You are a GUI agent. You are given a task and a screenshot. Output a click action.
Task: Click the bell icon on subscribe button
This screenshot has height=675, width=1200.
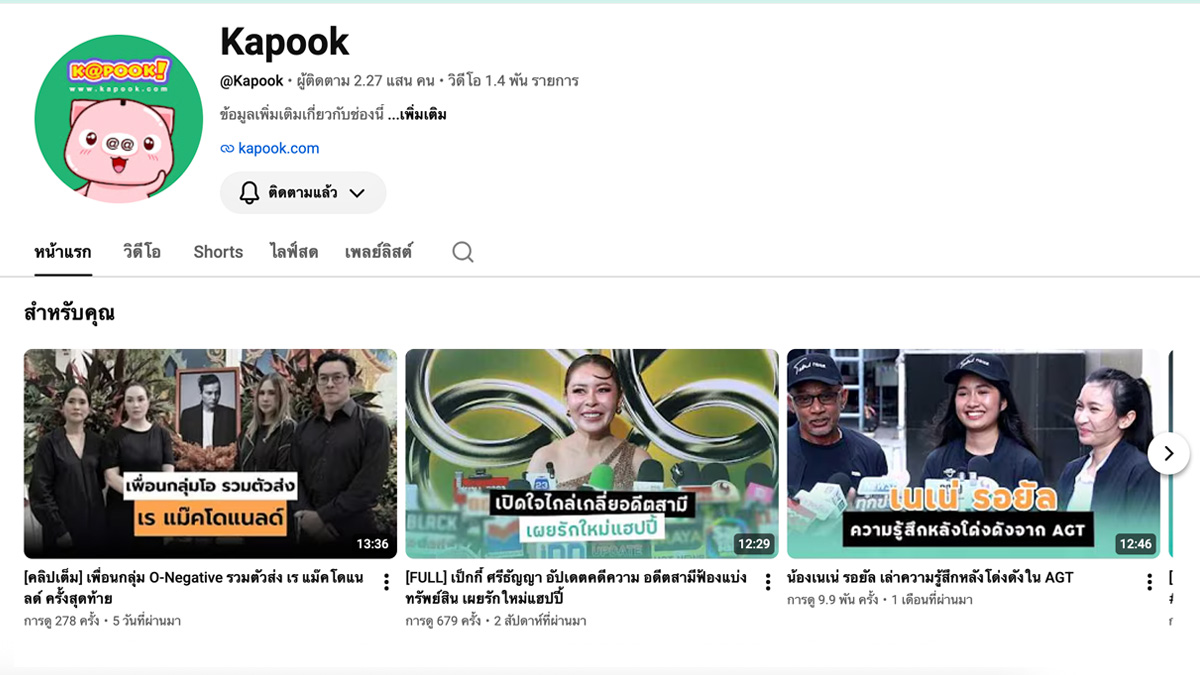[x=249, y=193]
